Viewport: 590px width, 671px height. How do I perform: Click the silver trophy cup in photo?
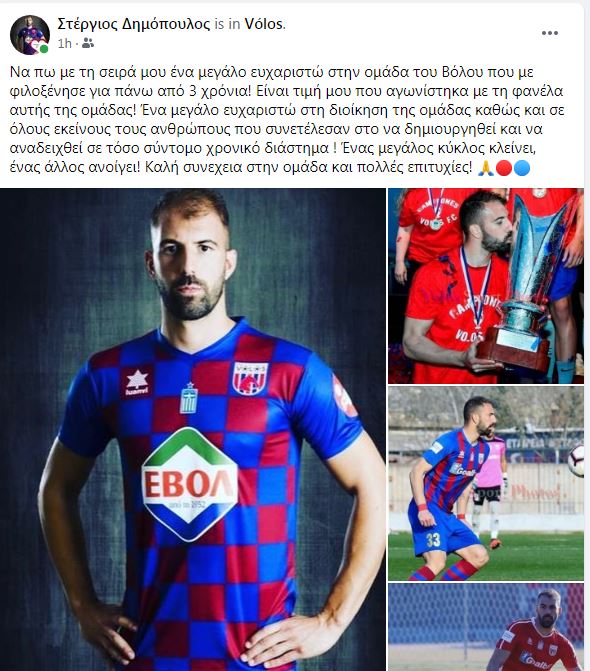[x=531, y=282]
